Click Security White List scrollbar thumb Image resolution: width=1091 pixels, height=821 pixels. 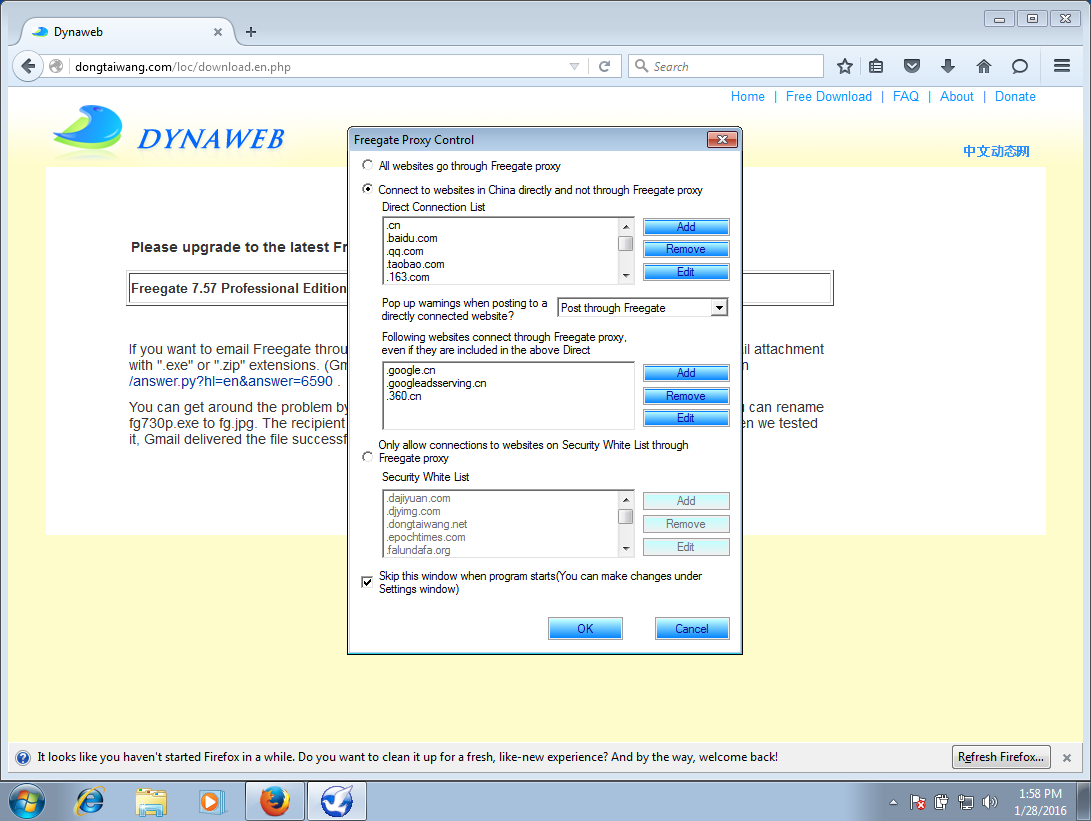pyautogui.click(x=626, y=516)
